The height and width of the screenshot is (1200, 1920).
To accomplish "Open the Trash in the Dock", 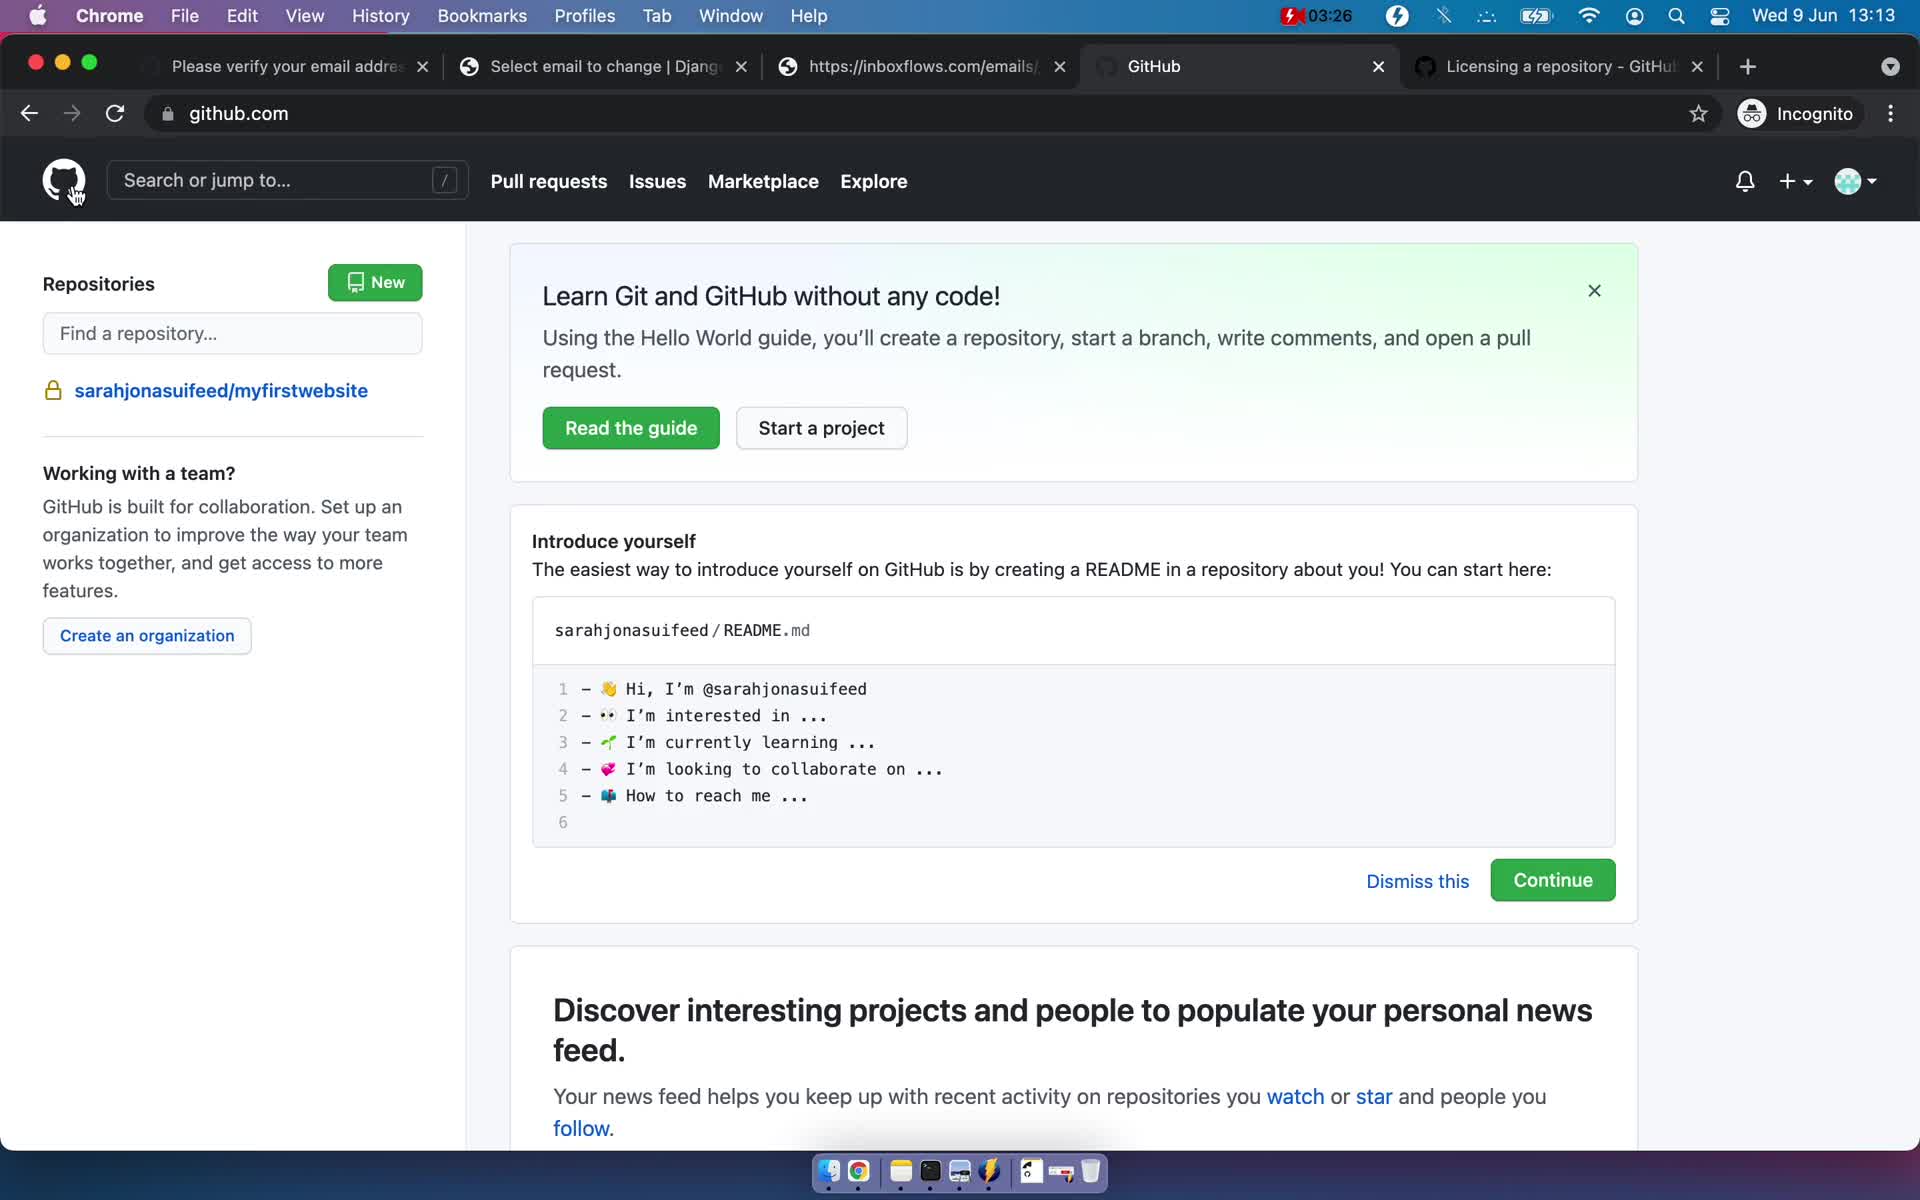I will pos(1091,1171).
